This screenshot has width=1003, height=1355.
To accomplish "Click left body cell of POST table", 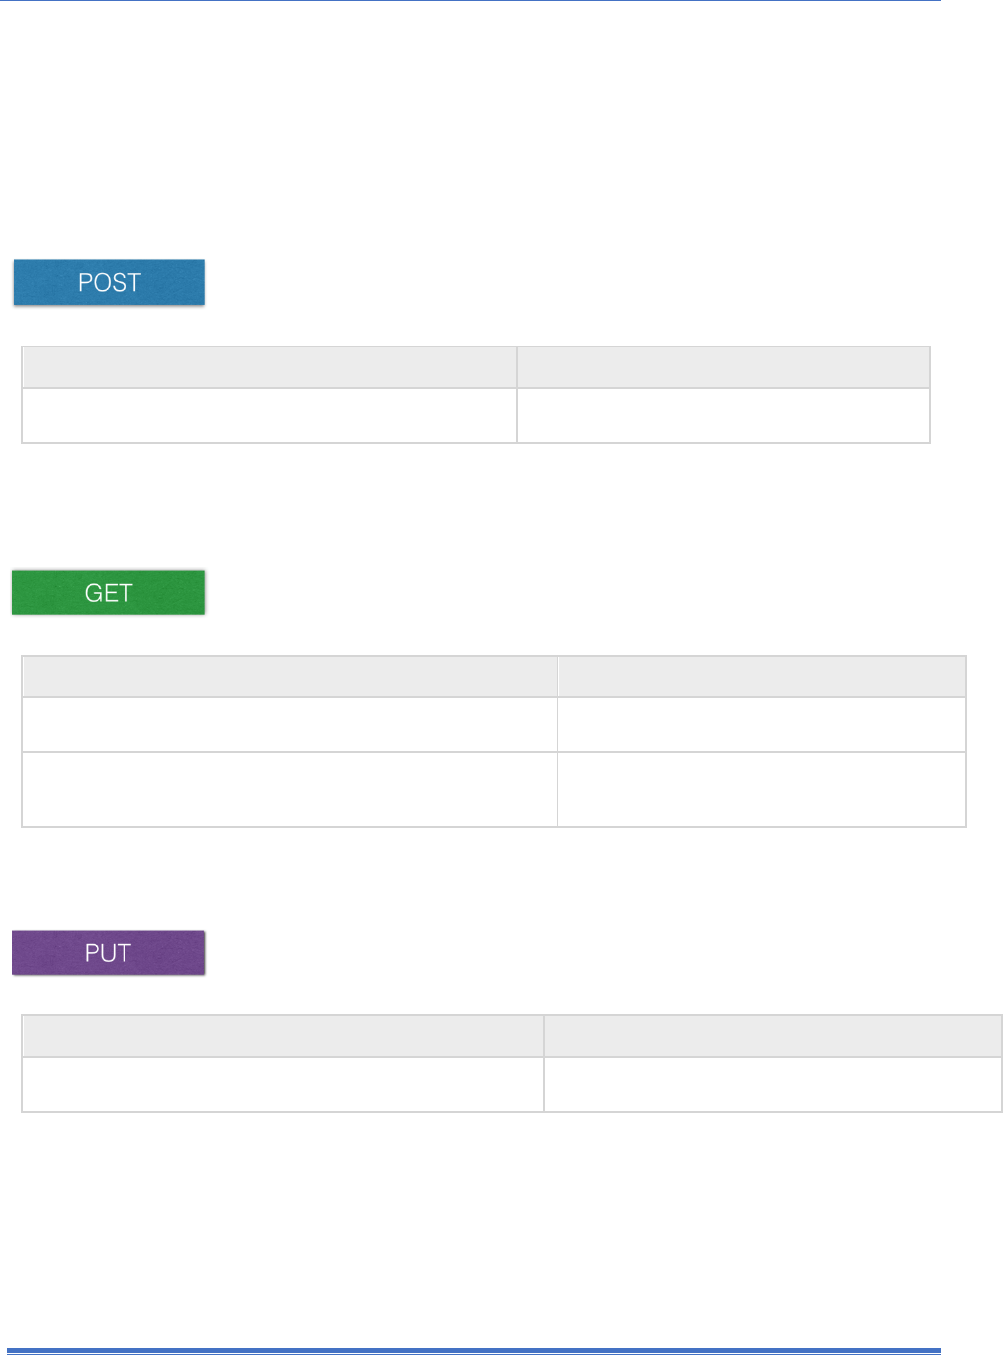I will point(269,415).
